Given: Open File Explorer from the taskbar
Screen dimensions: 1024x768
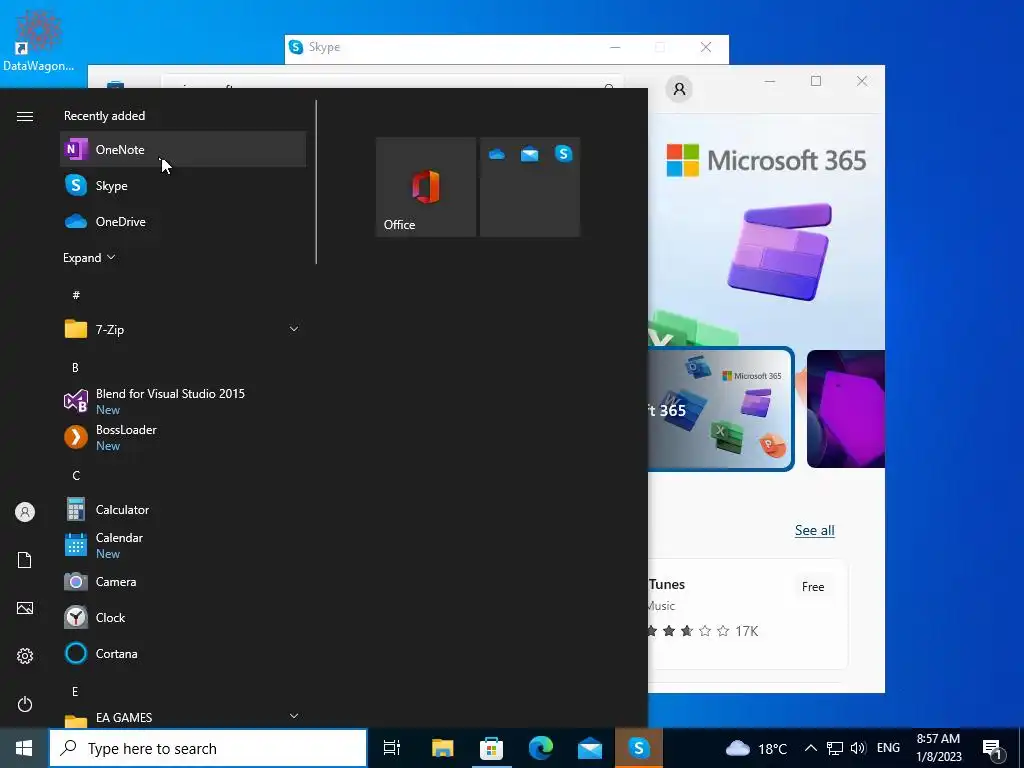Looking at the screenshot, I should 442,748.
